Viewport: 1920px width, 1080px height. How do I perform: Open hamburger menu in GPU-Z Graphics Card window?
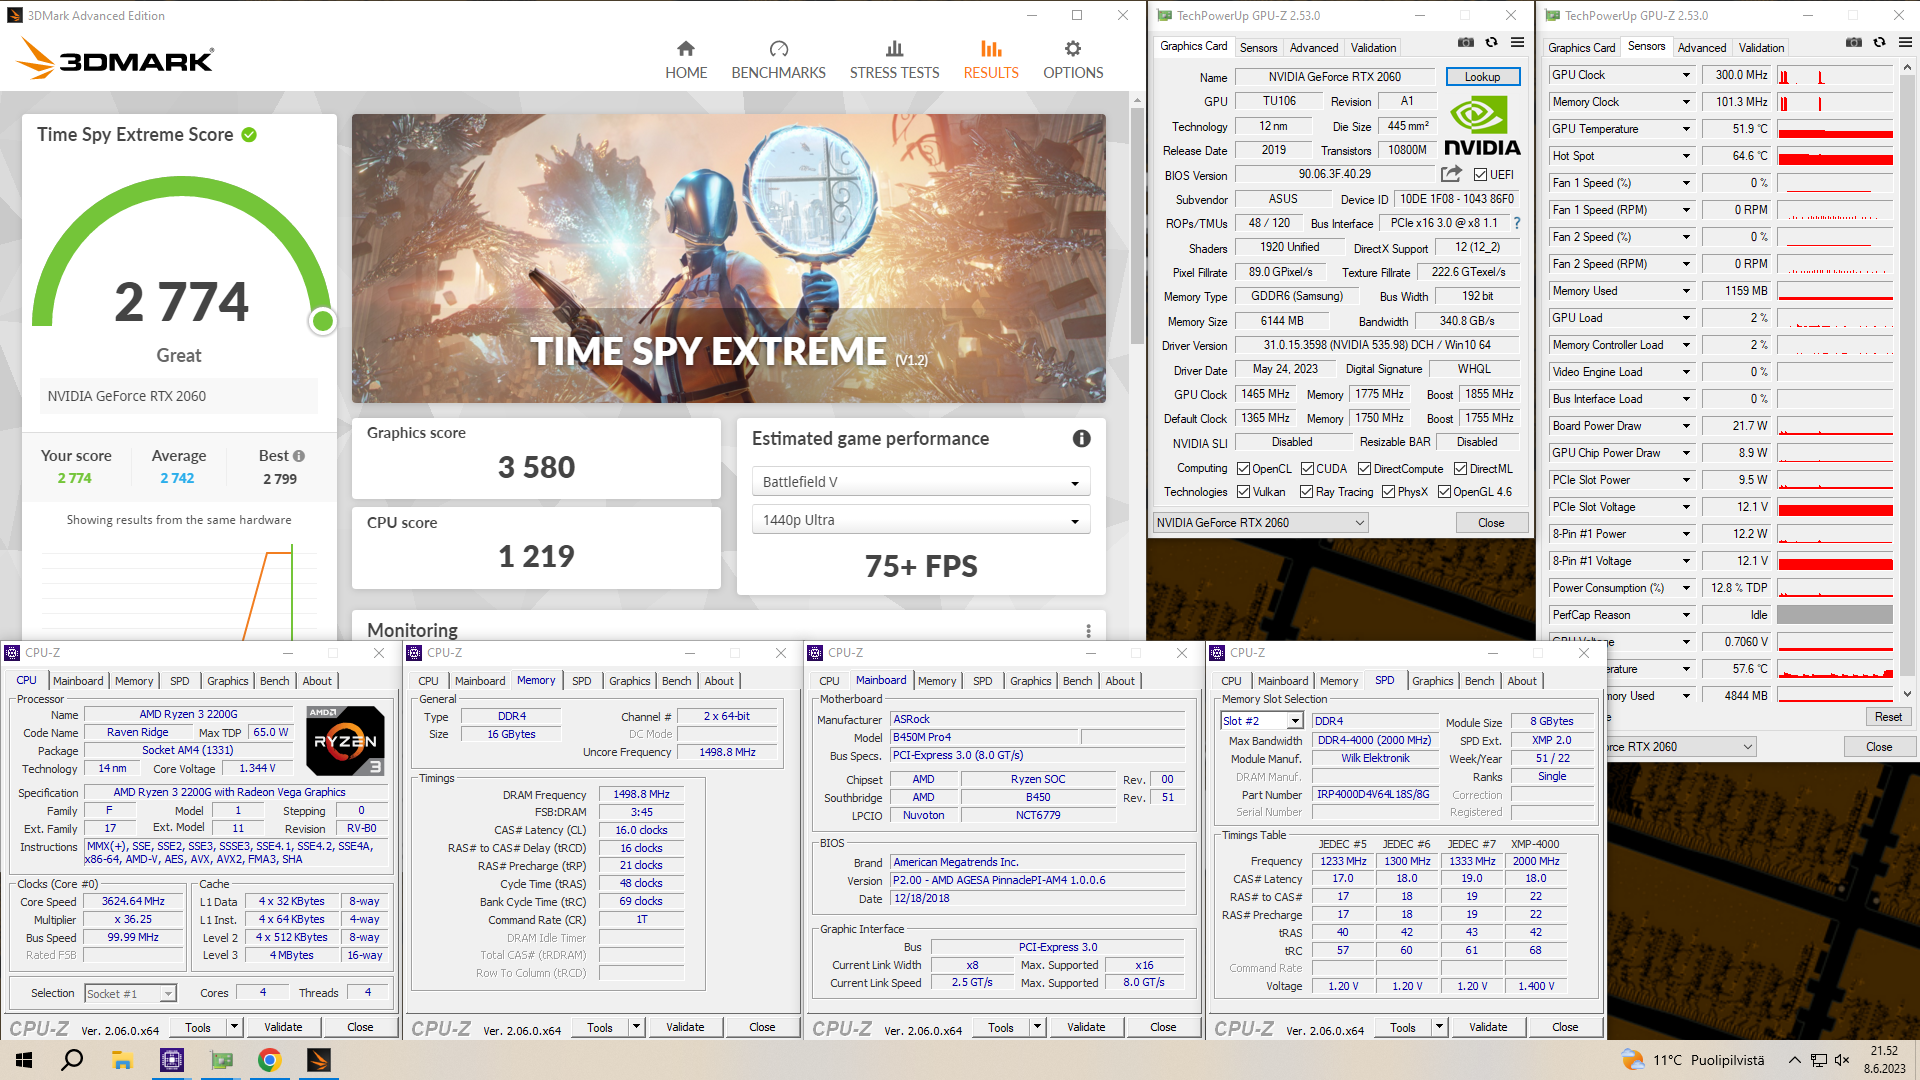tap(1517, 43)
